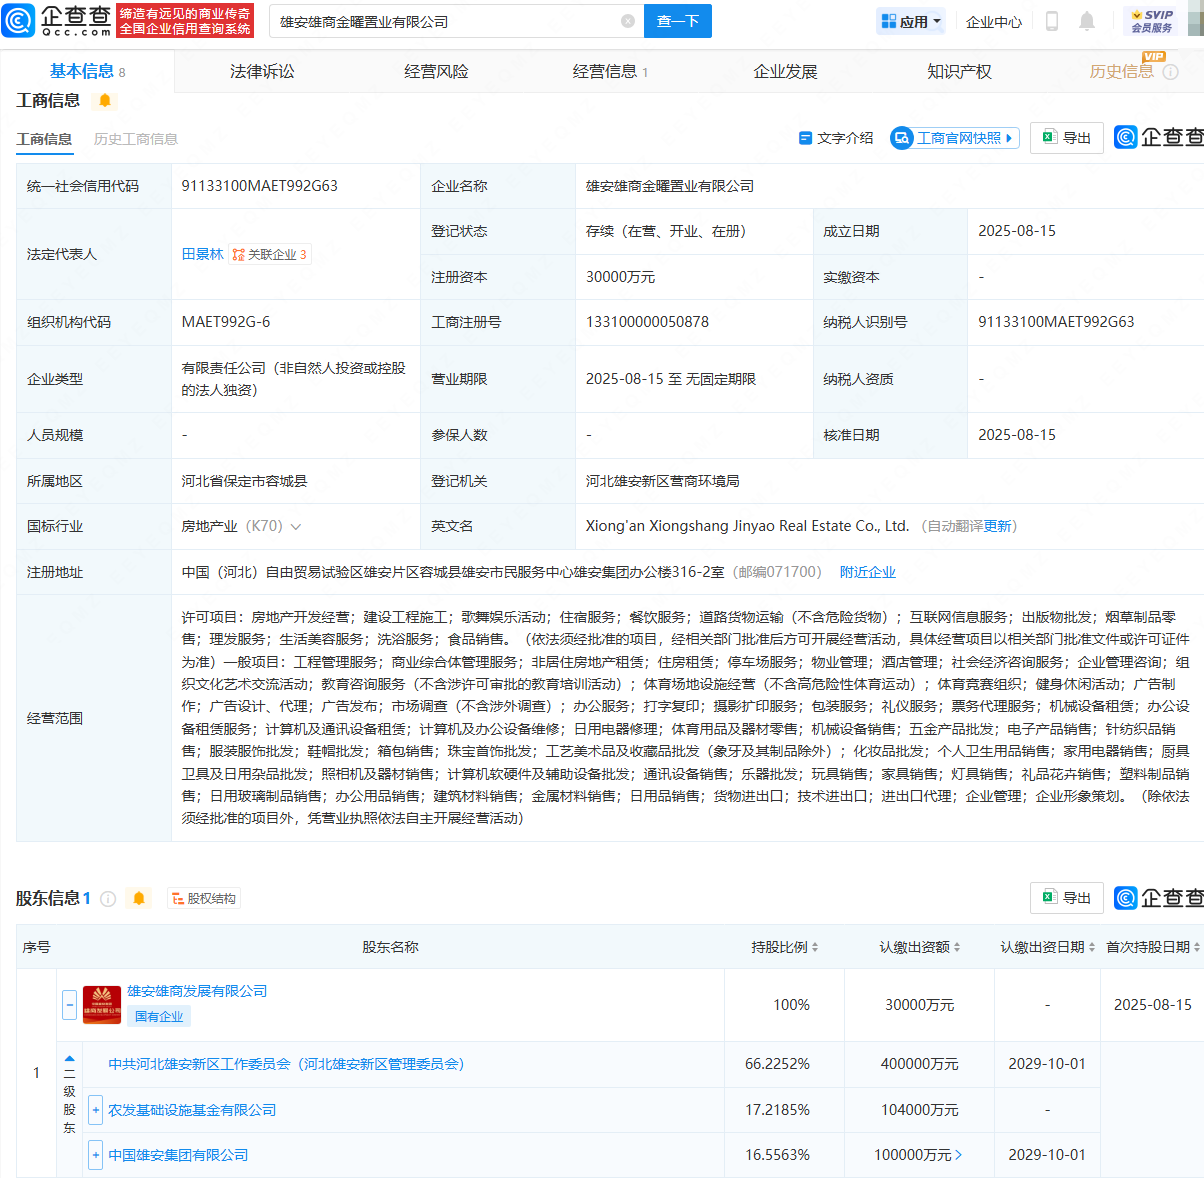Screen dimensions: 1204x1178
Task: Switch to 经营信息 tab
Action: pyautogui.click(x=610, y=71)
